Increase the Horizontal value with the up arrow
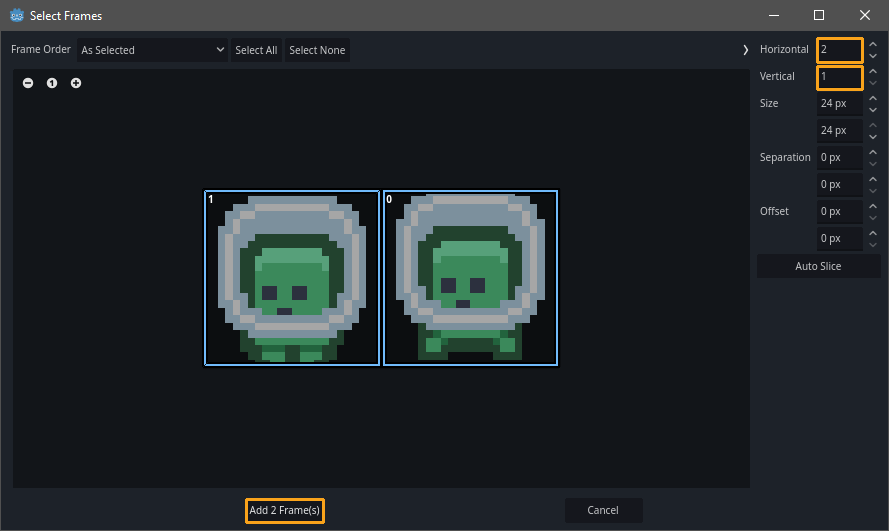The height and width of the screenshot is (531, 889). (x=873, y=44)
